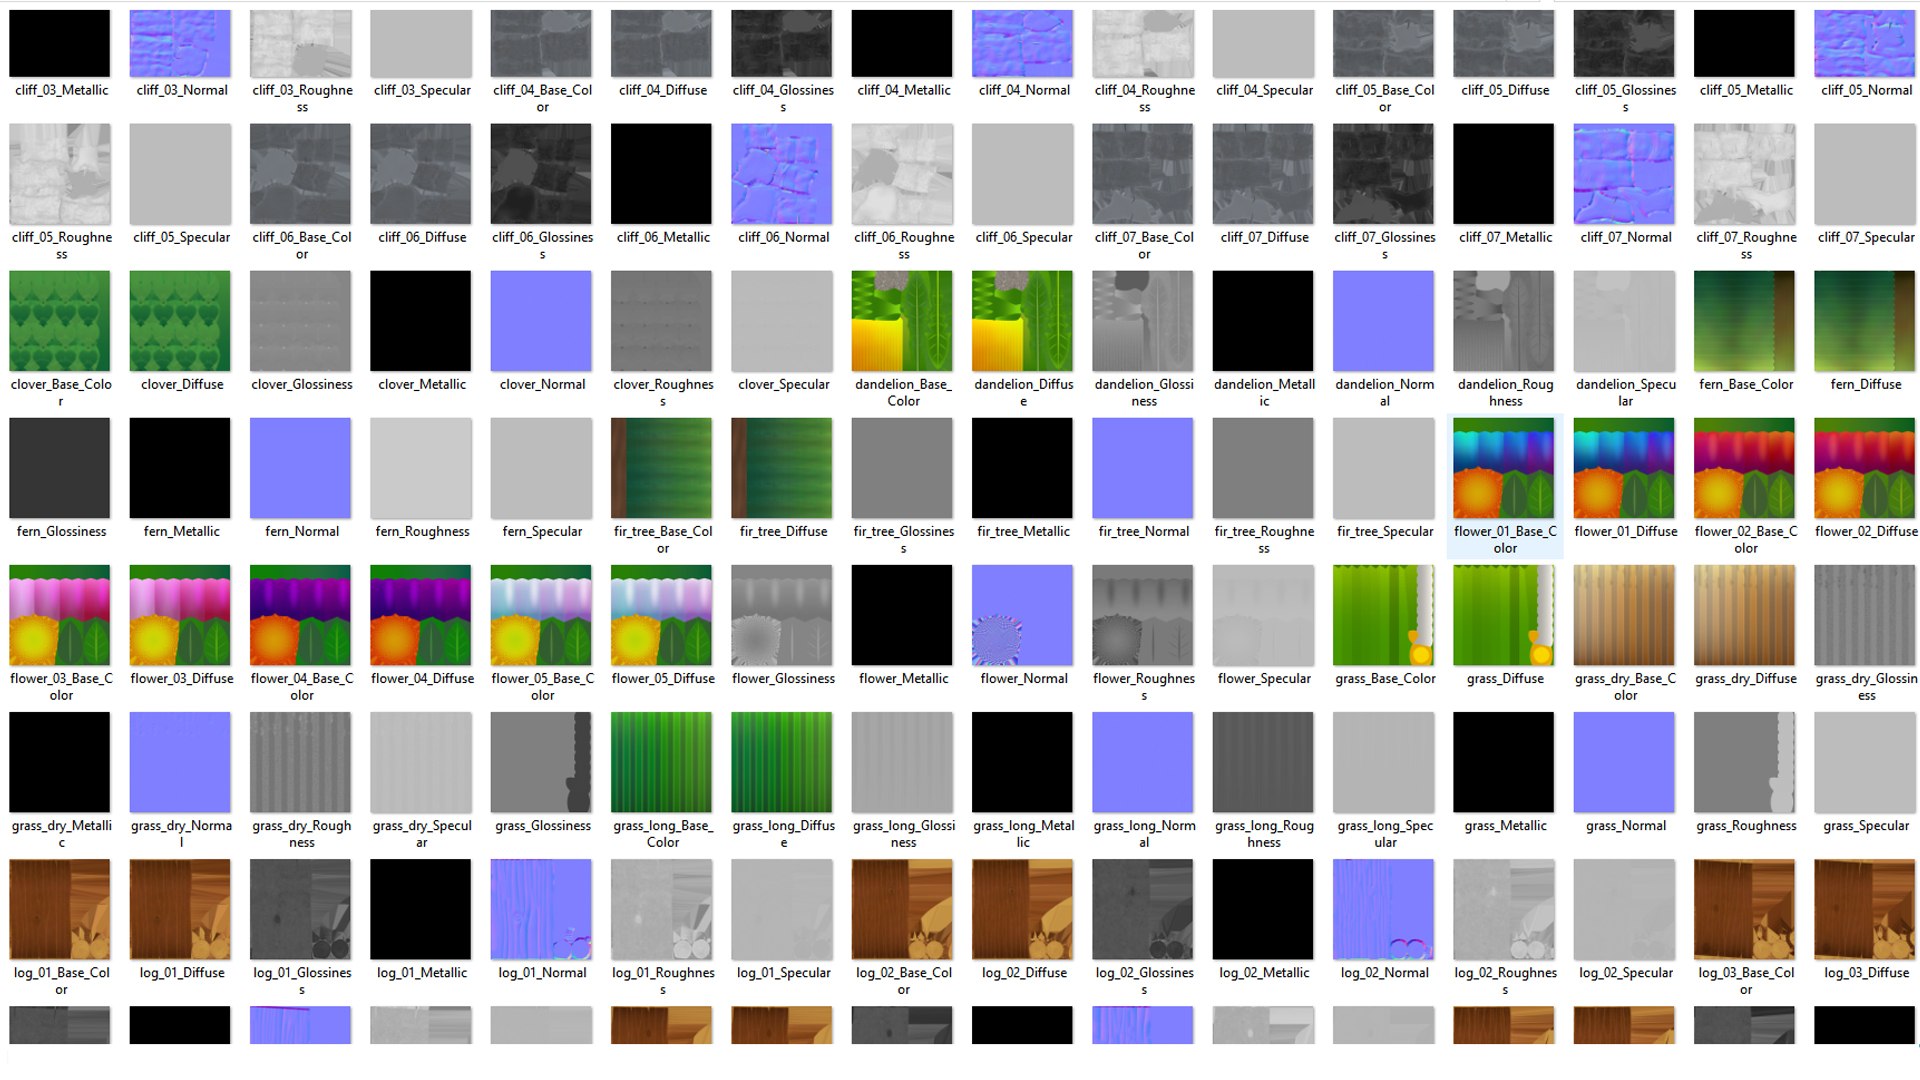Open the cliff_03_Normal map thumbnail

tap(180, 44)
